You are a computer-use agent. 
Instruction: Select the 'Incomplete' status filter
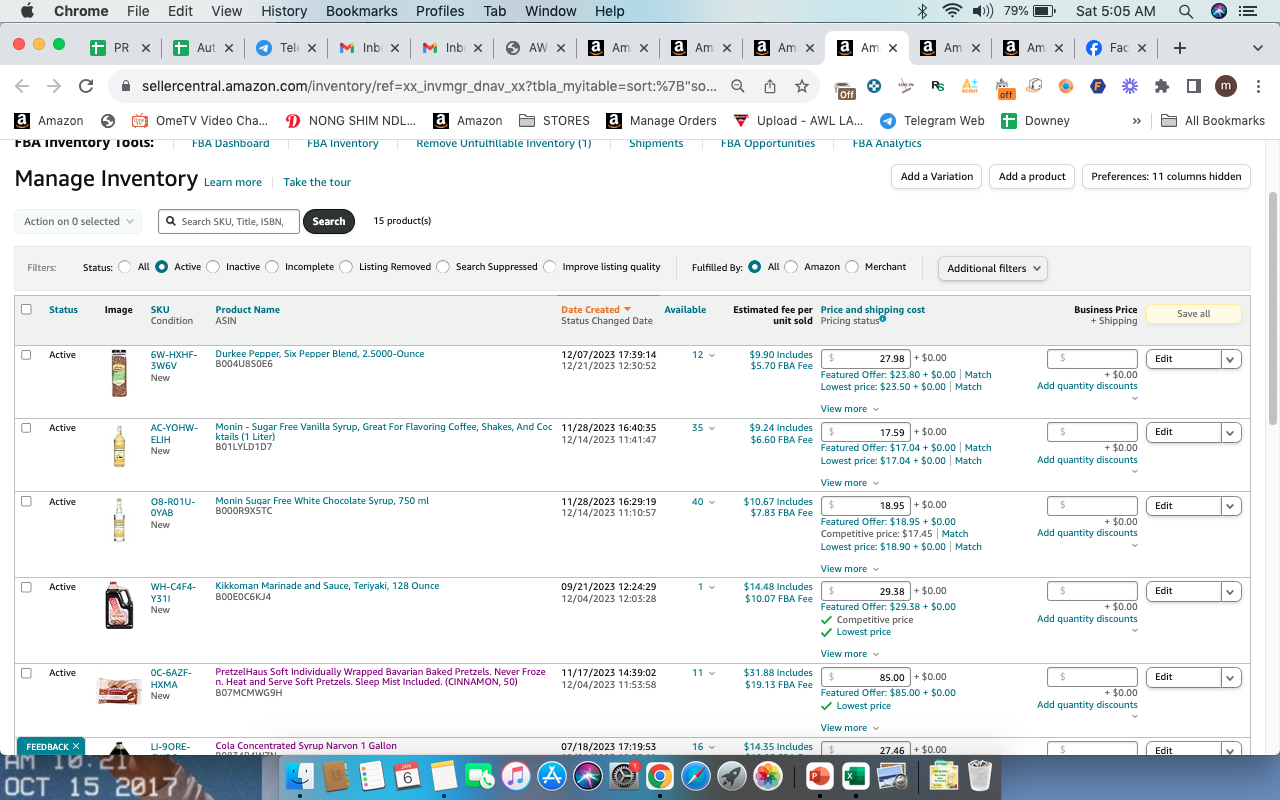click(x=272, y=267)
